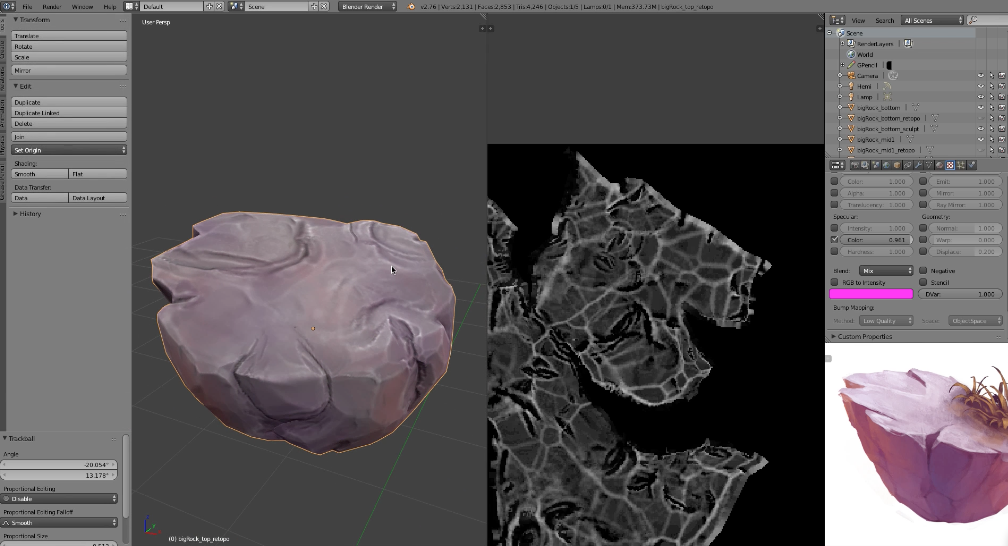The height and width of the screenshot is (546, 1008).
Task: Open the scene browse icon in header
Action: coord(236,6)
